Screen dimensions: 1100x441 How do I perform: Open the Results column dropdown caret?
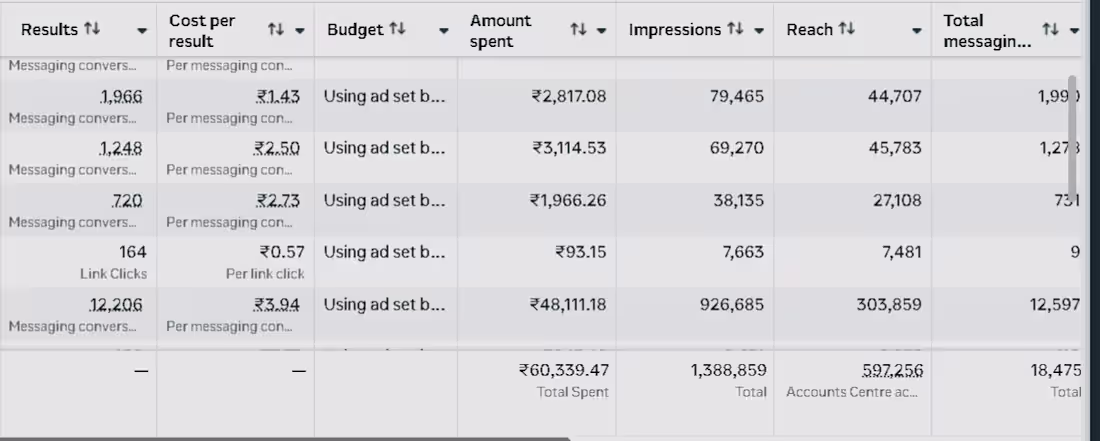point(142,31)
